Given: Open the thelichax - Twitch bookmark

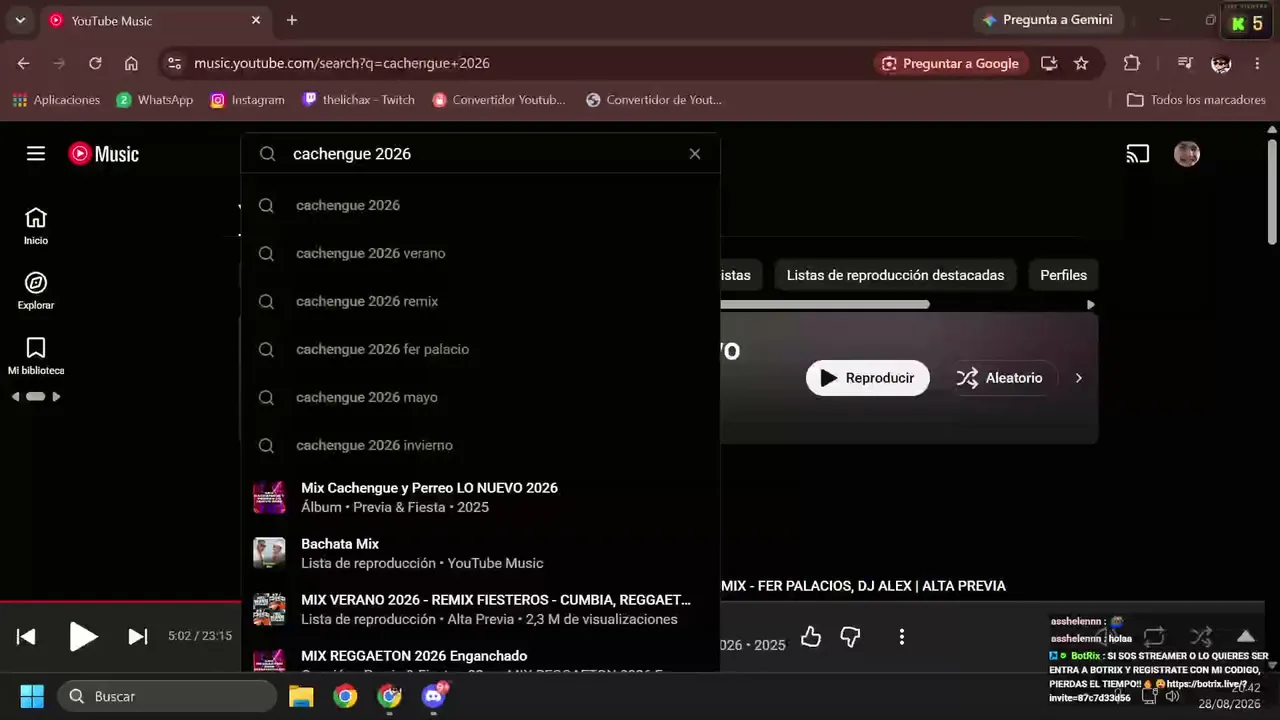Looking at the screenshot, I should coord(359,100).
